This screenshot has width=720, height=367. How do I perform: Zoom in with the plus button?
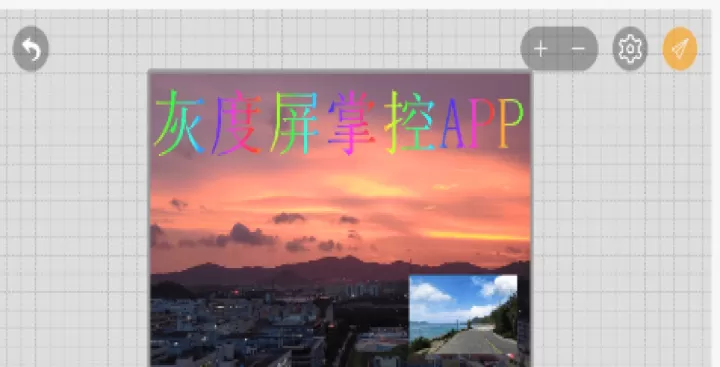point(540,49)
